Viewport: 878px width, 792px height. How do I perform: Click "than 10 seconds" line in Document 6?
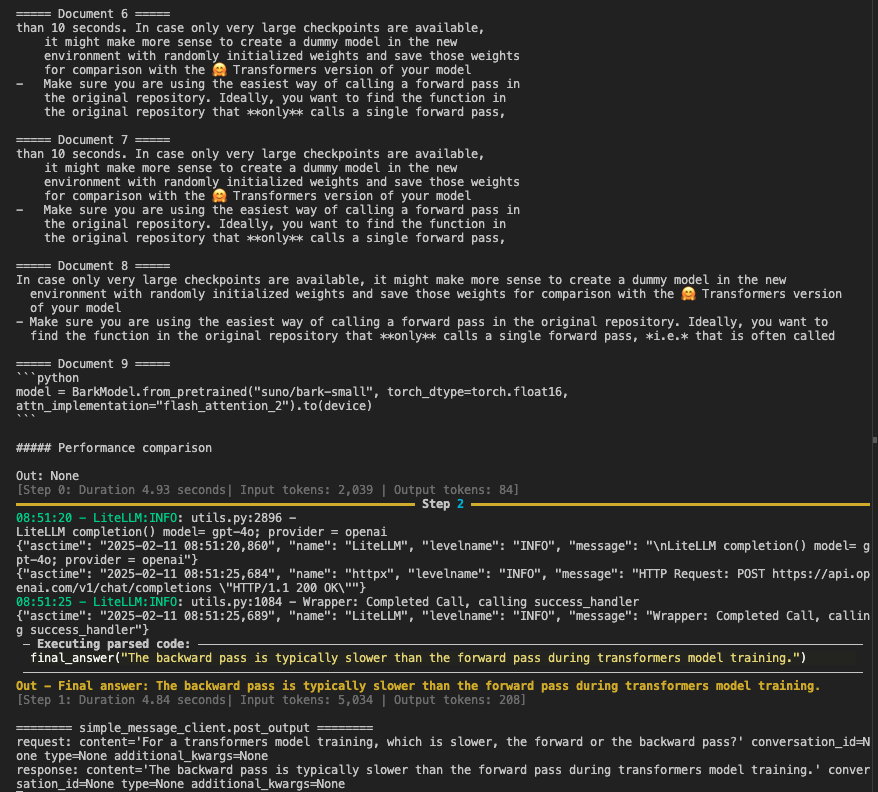coord(250,28)
